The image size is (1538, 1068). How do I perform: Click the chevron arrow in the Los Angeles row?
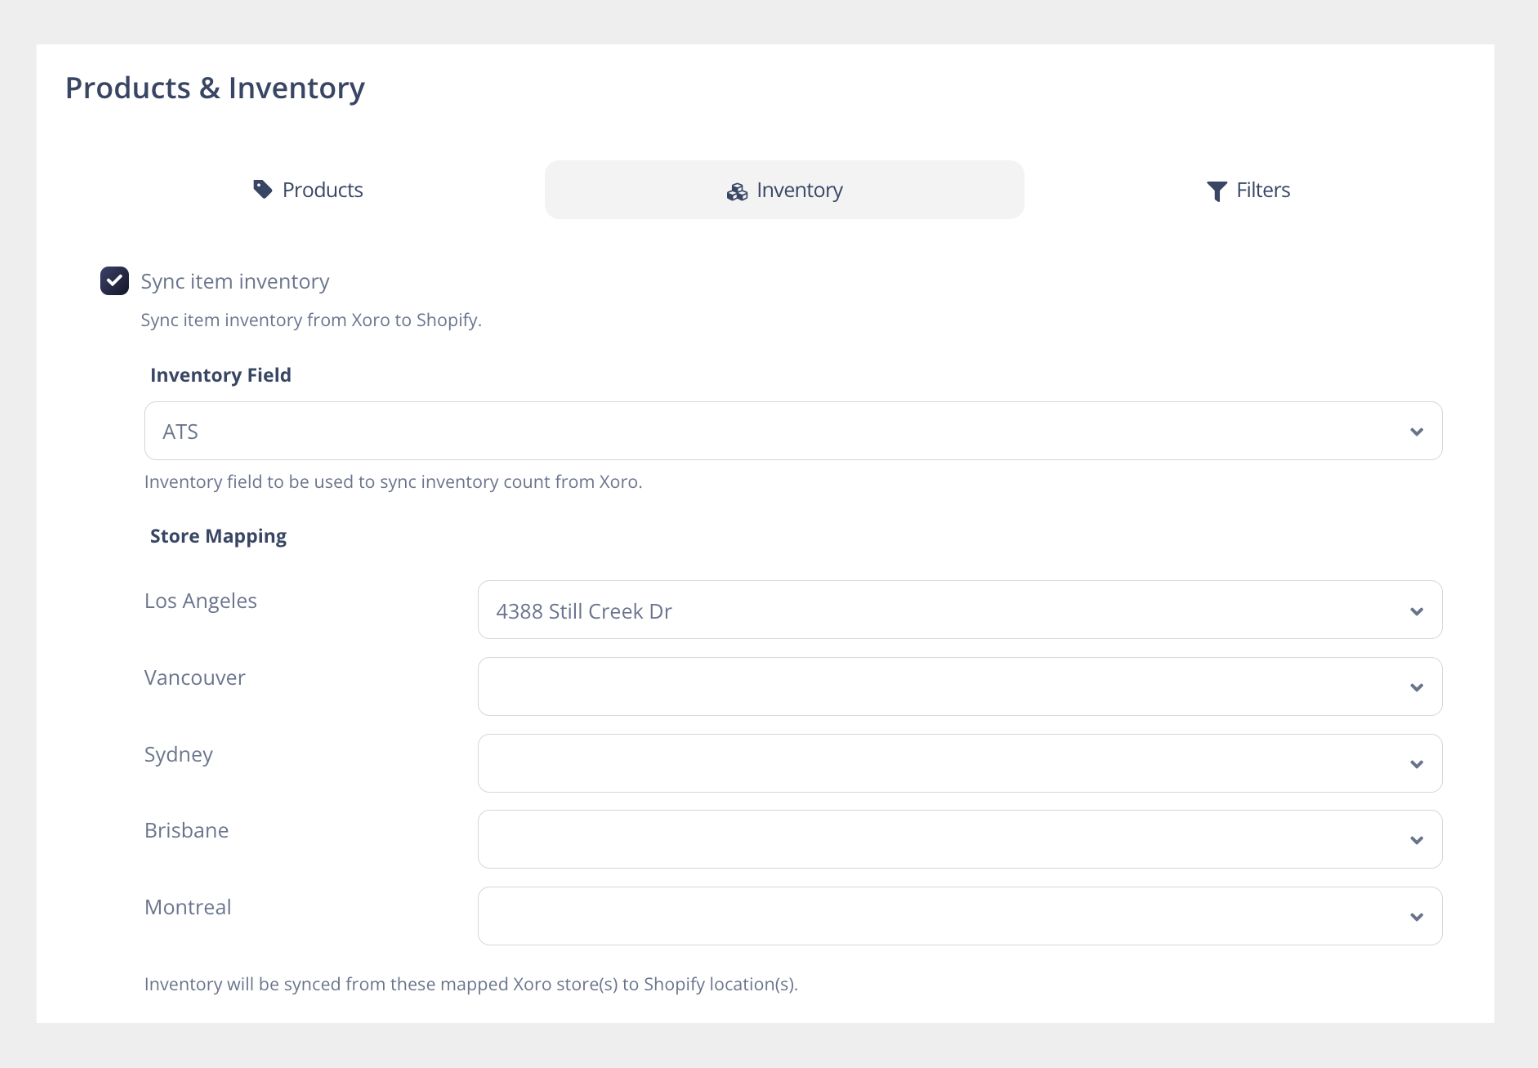1416,611
